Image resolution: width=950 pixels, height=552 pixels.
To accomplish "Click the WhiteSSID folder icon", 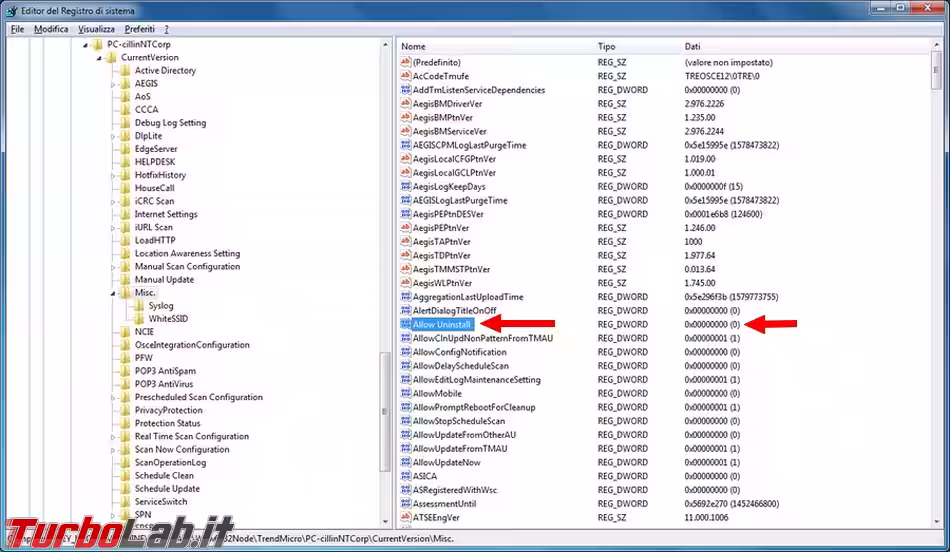I will pyautogui.click(x=139, y=319).
